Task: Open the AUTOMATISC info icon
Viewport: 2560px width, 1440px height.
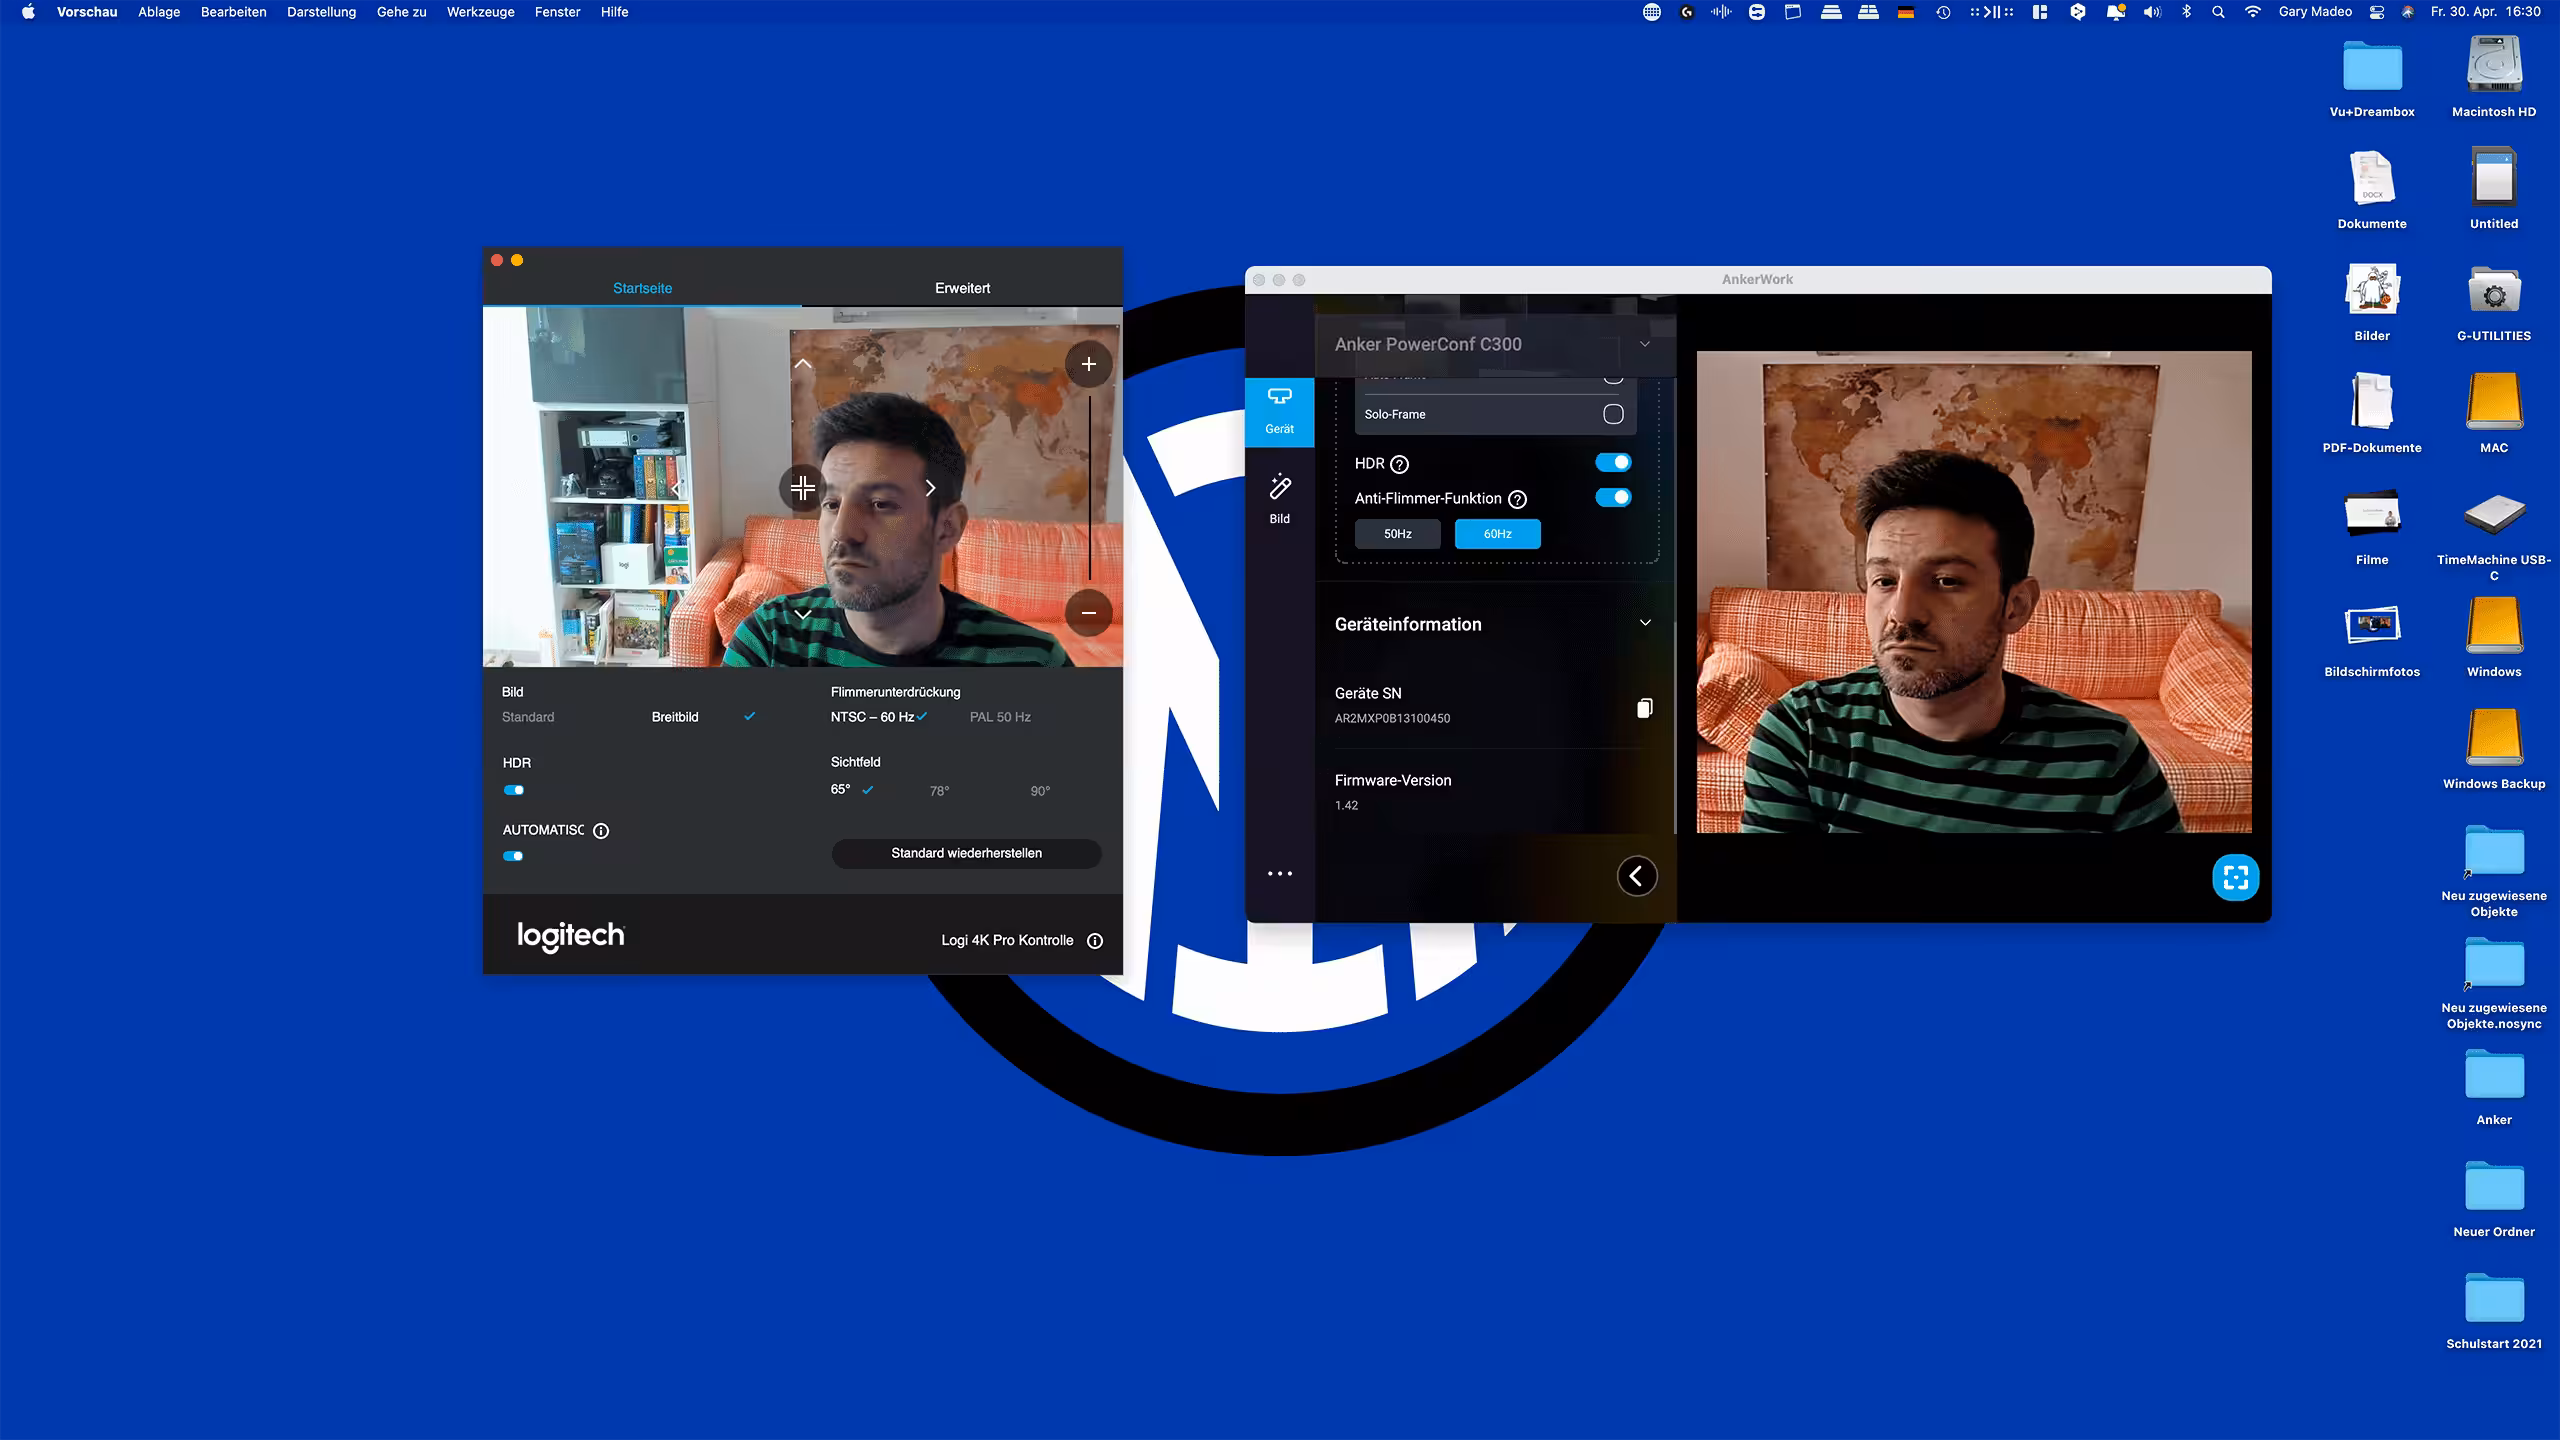Action: (601, 831)
